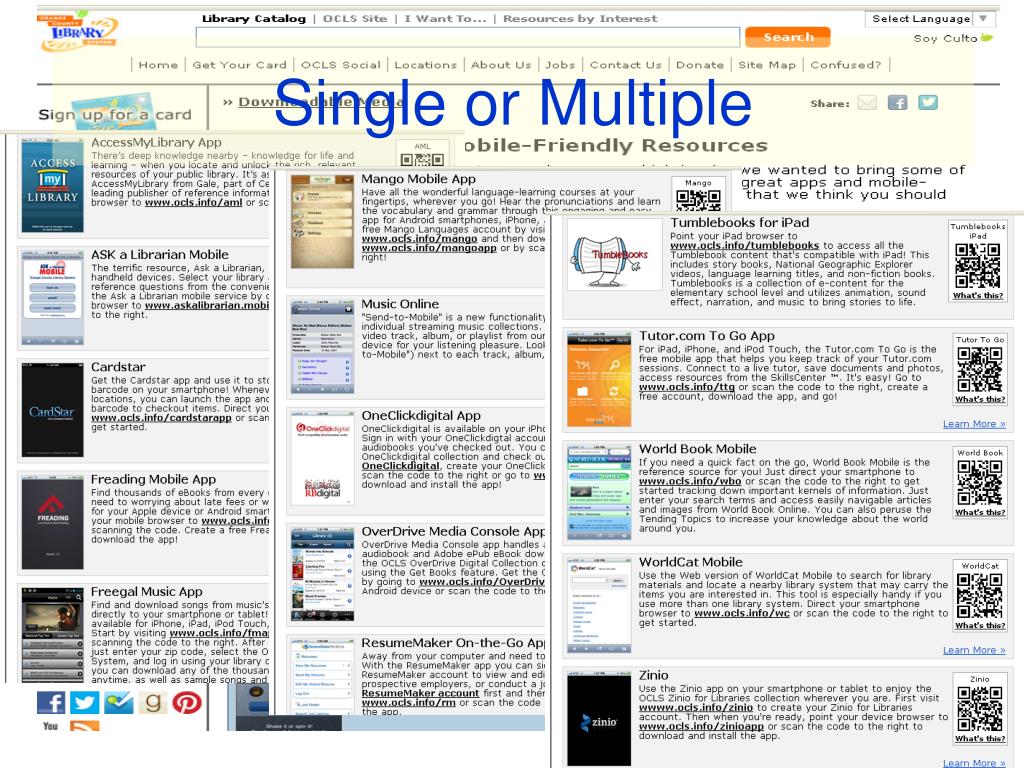
Task: Share on Twitter using the top icon
Action: [928, 103]
